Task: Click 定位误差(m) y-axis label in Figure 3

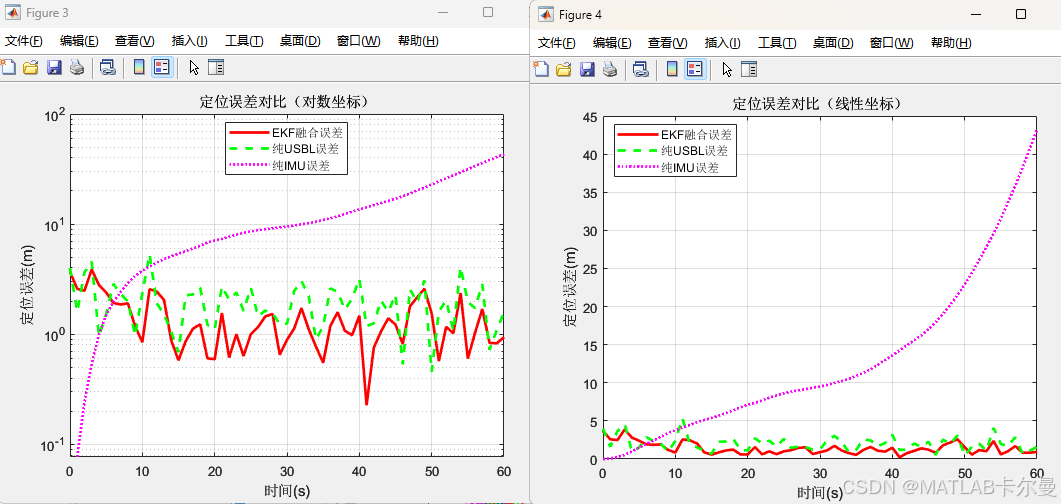Action: click(x=28, y=285)
